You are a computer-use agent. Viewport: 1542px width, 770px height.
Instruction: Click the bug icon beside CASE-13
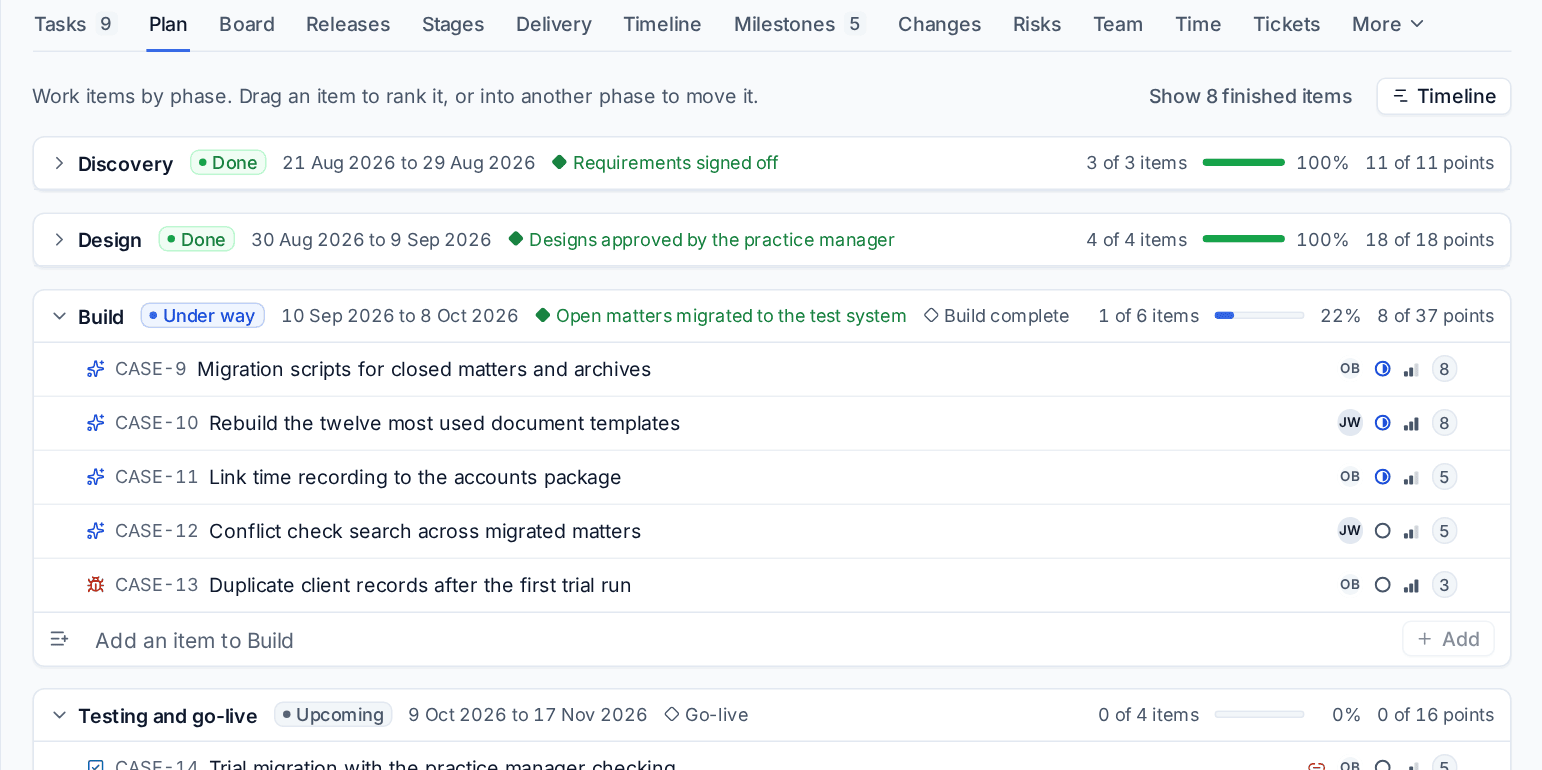coord(96,585)
